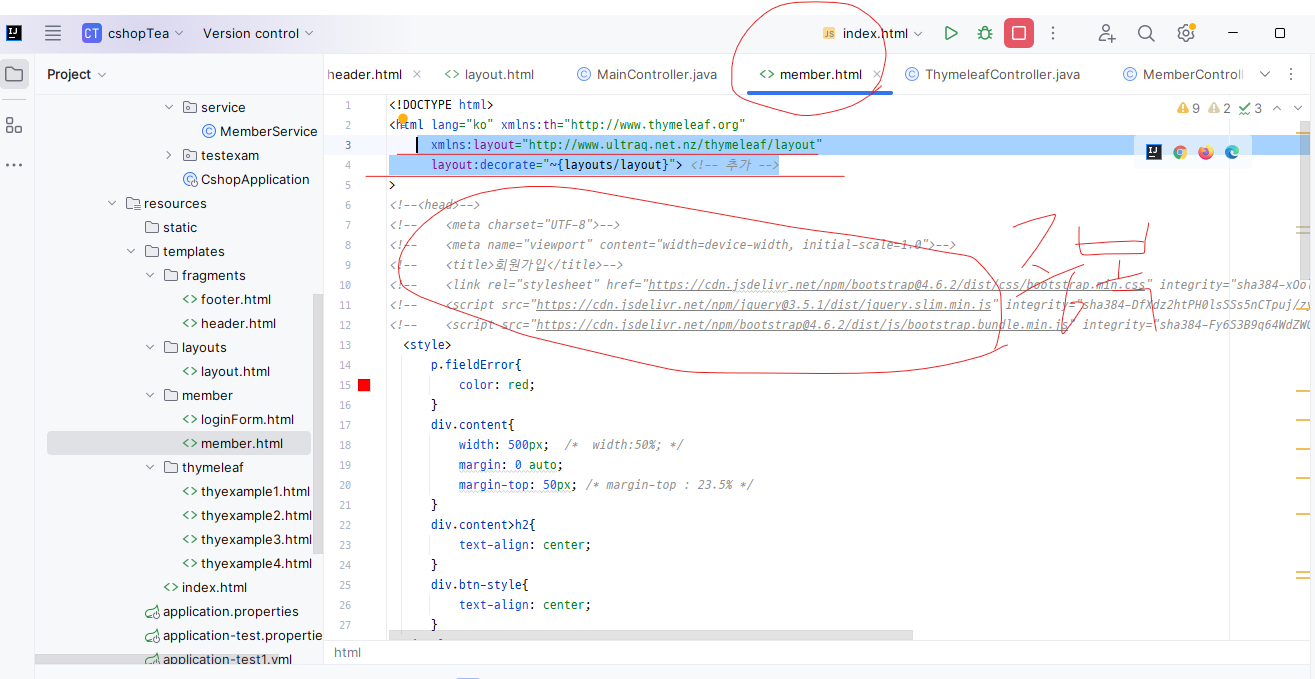Select footer.html in fragments
The height and width of the screenshot is (679, 1315).
click(x=226, y=299)
